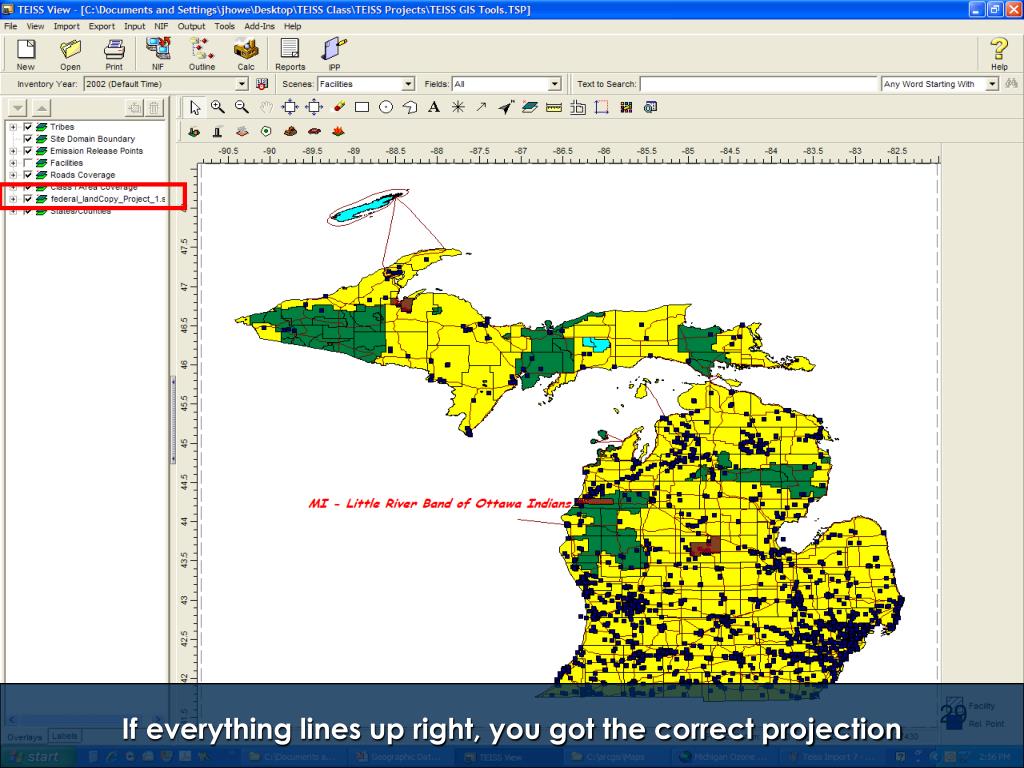
Task: Uncheck the Site Domain Boundary checkbox
Action: tap(27, 138)
